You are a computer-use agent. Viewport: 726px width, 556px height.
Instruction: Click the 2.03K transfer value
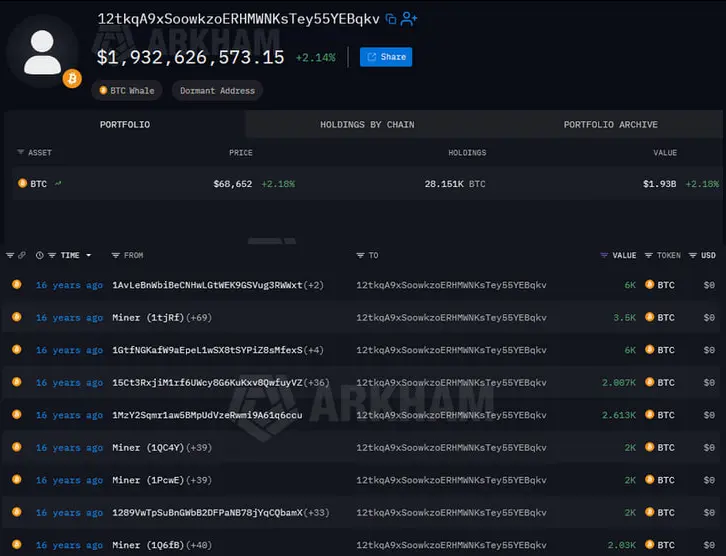coord(622,545)
